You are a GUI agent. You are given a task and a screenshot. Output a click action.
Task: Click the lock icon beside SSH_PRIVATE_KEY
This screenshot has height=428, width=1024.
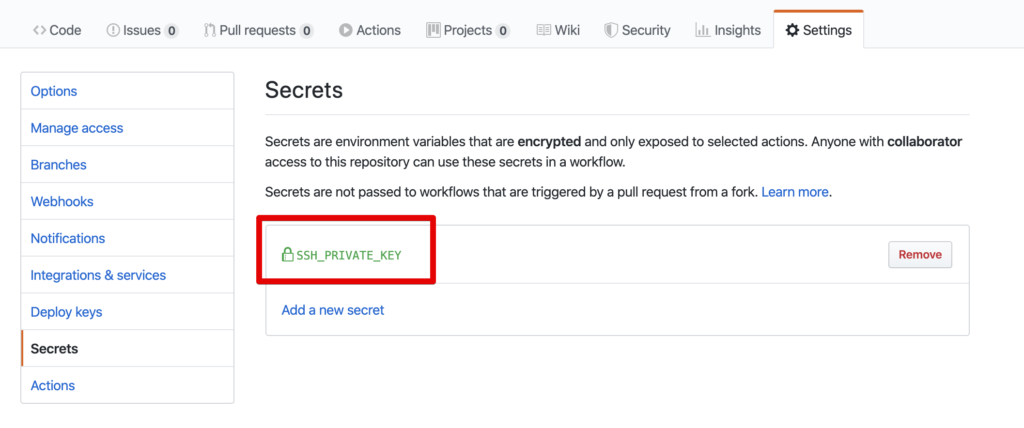[287, 255]
